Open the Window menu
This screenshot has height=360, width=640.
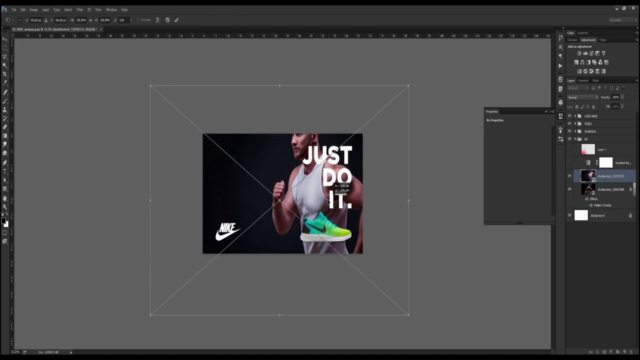coord(111,10)
